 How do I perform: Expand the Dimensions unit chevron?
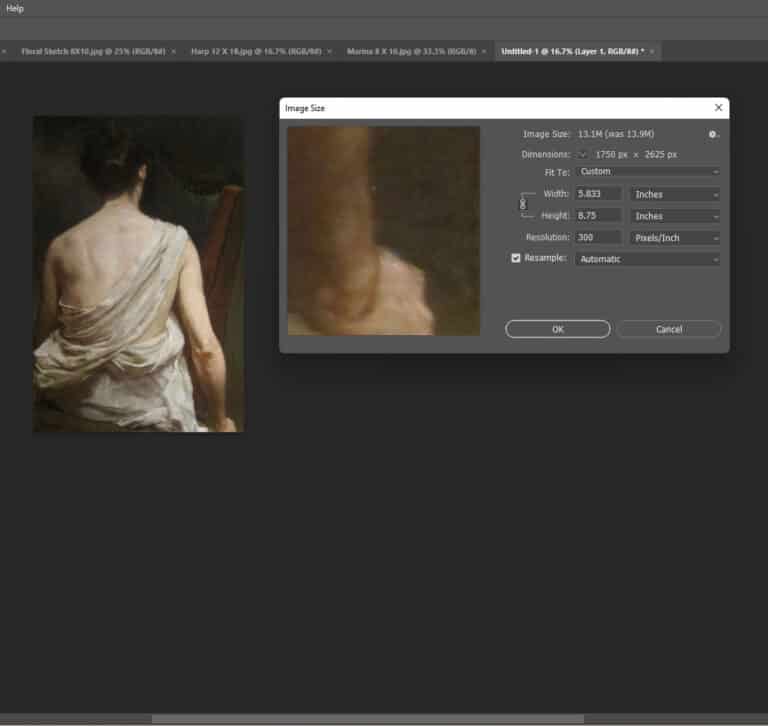tap(582, 155)
